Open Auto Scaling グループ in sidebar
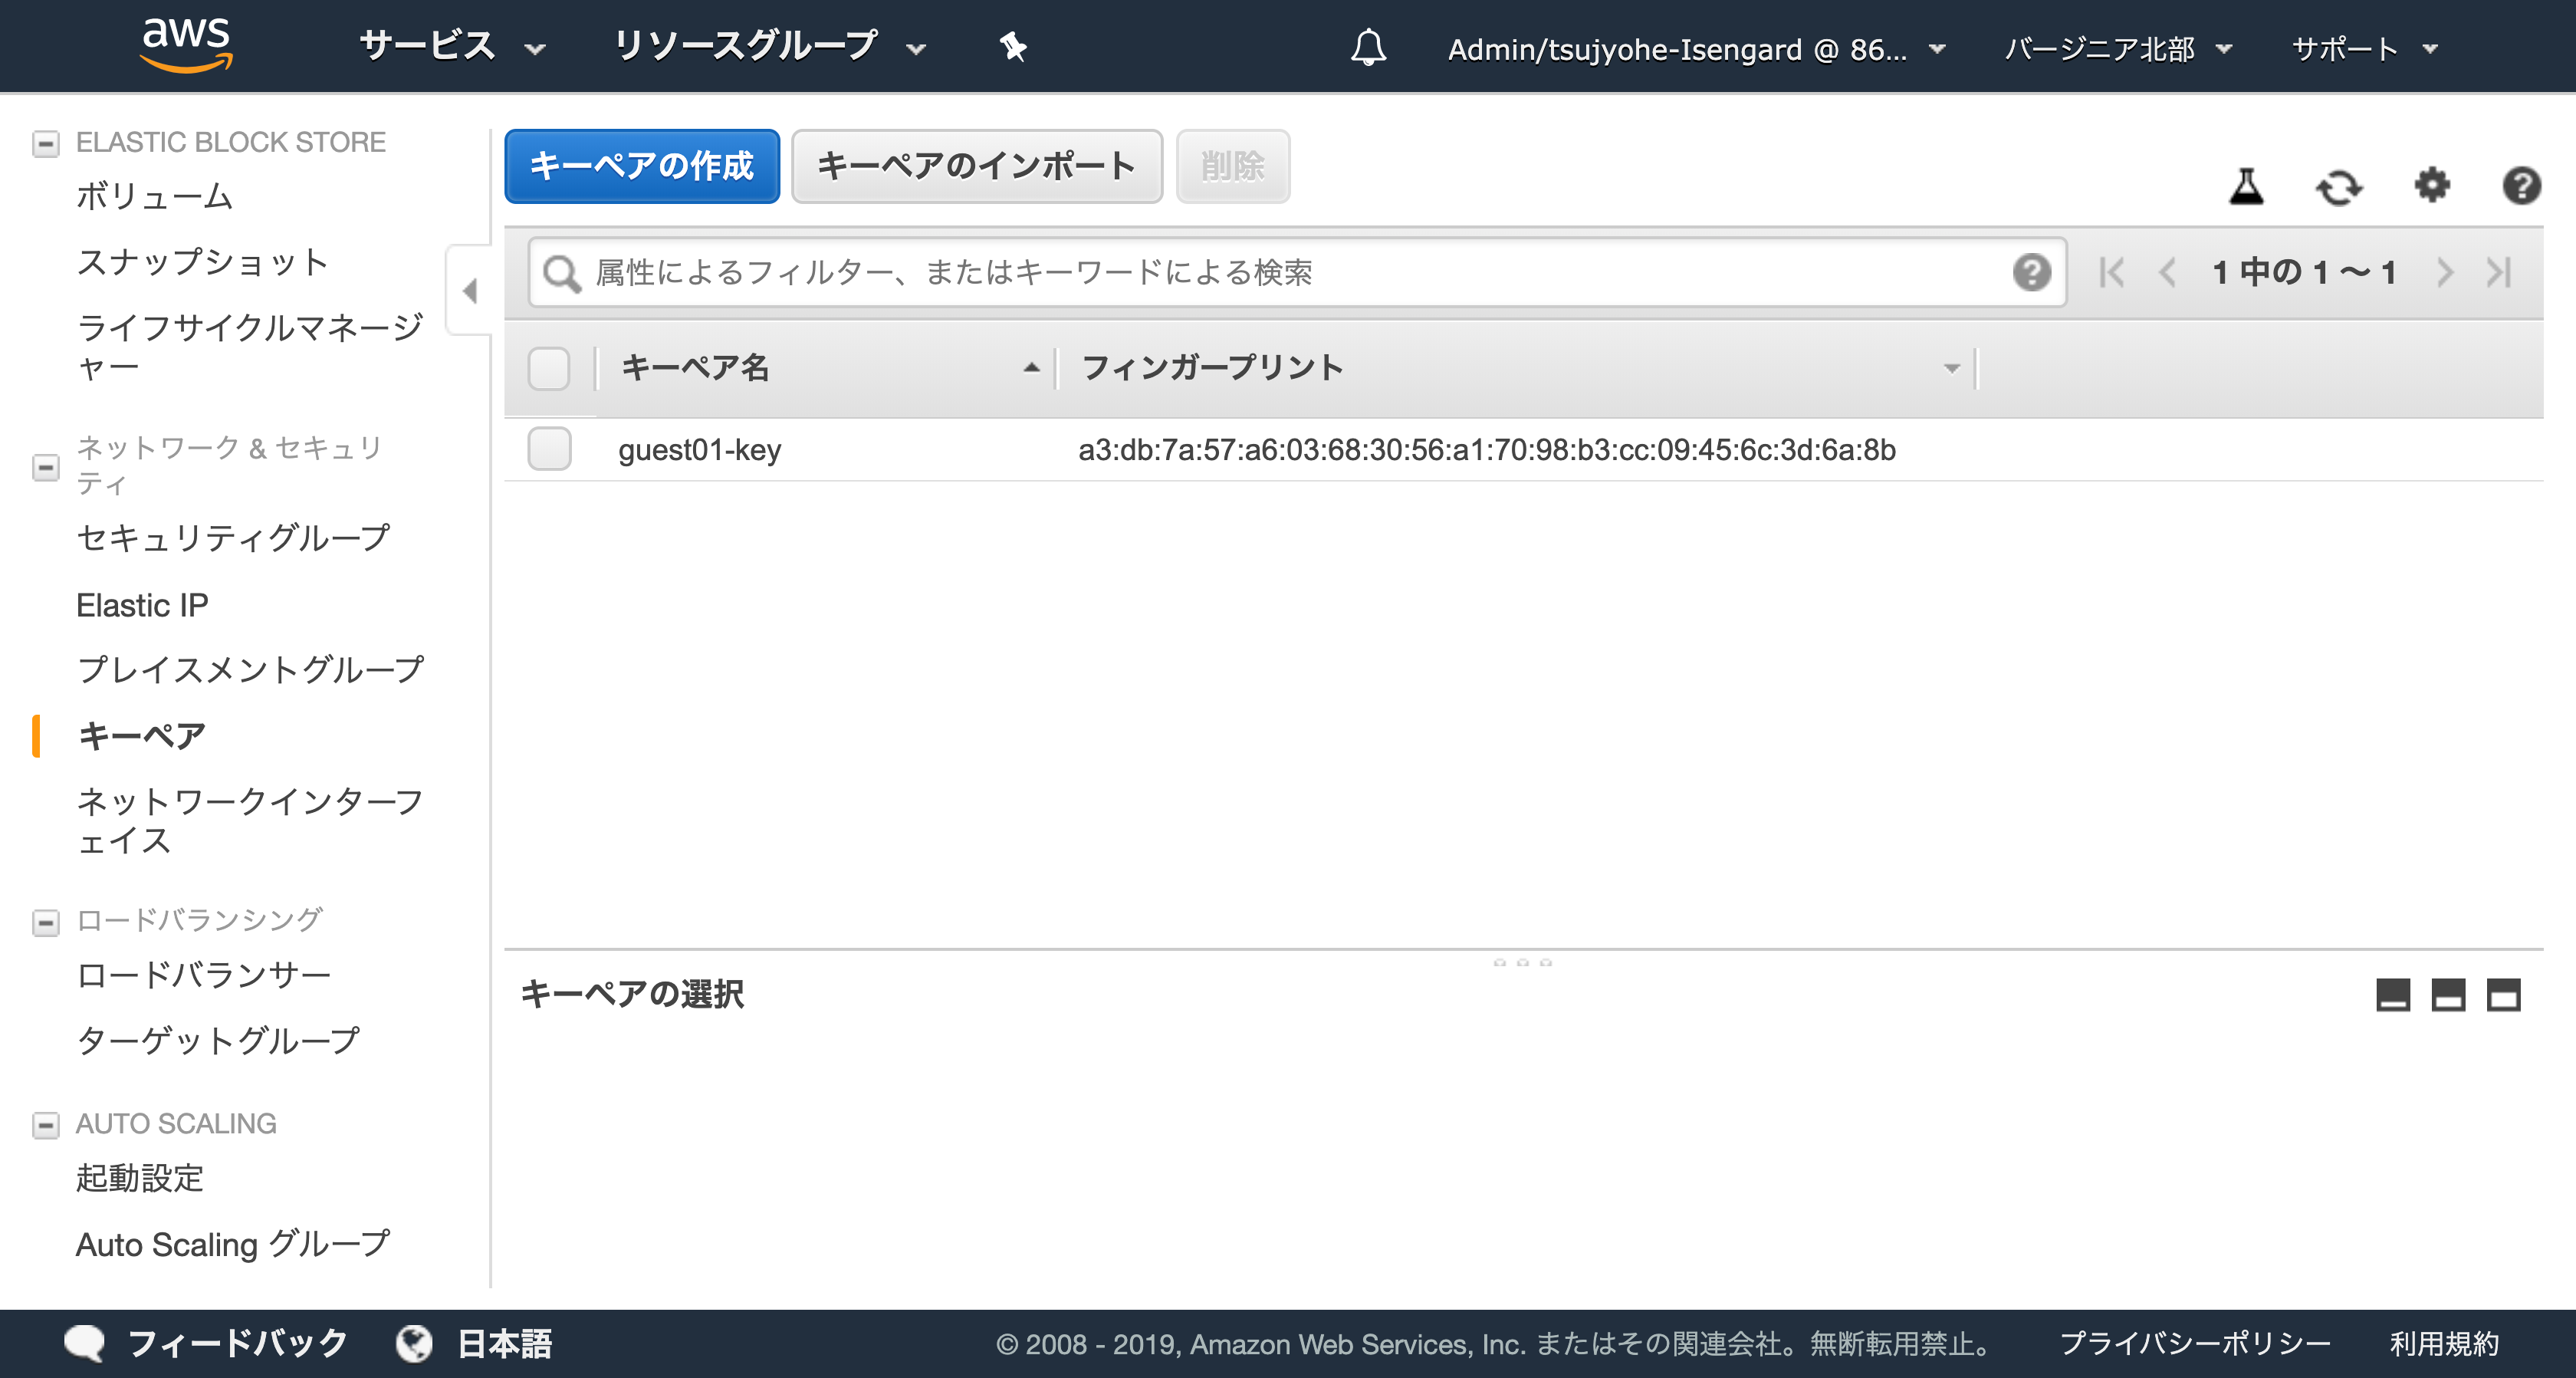This screenshot has width=2576, height=1378. (x=233, y=1244)
